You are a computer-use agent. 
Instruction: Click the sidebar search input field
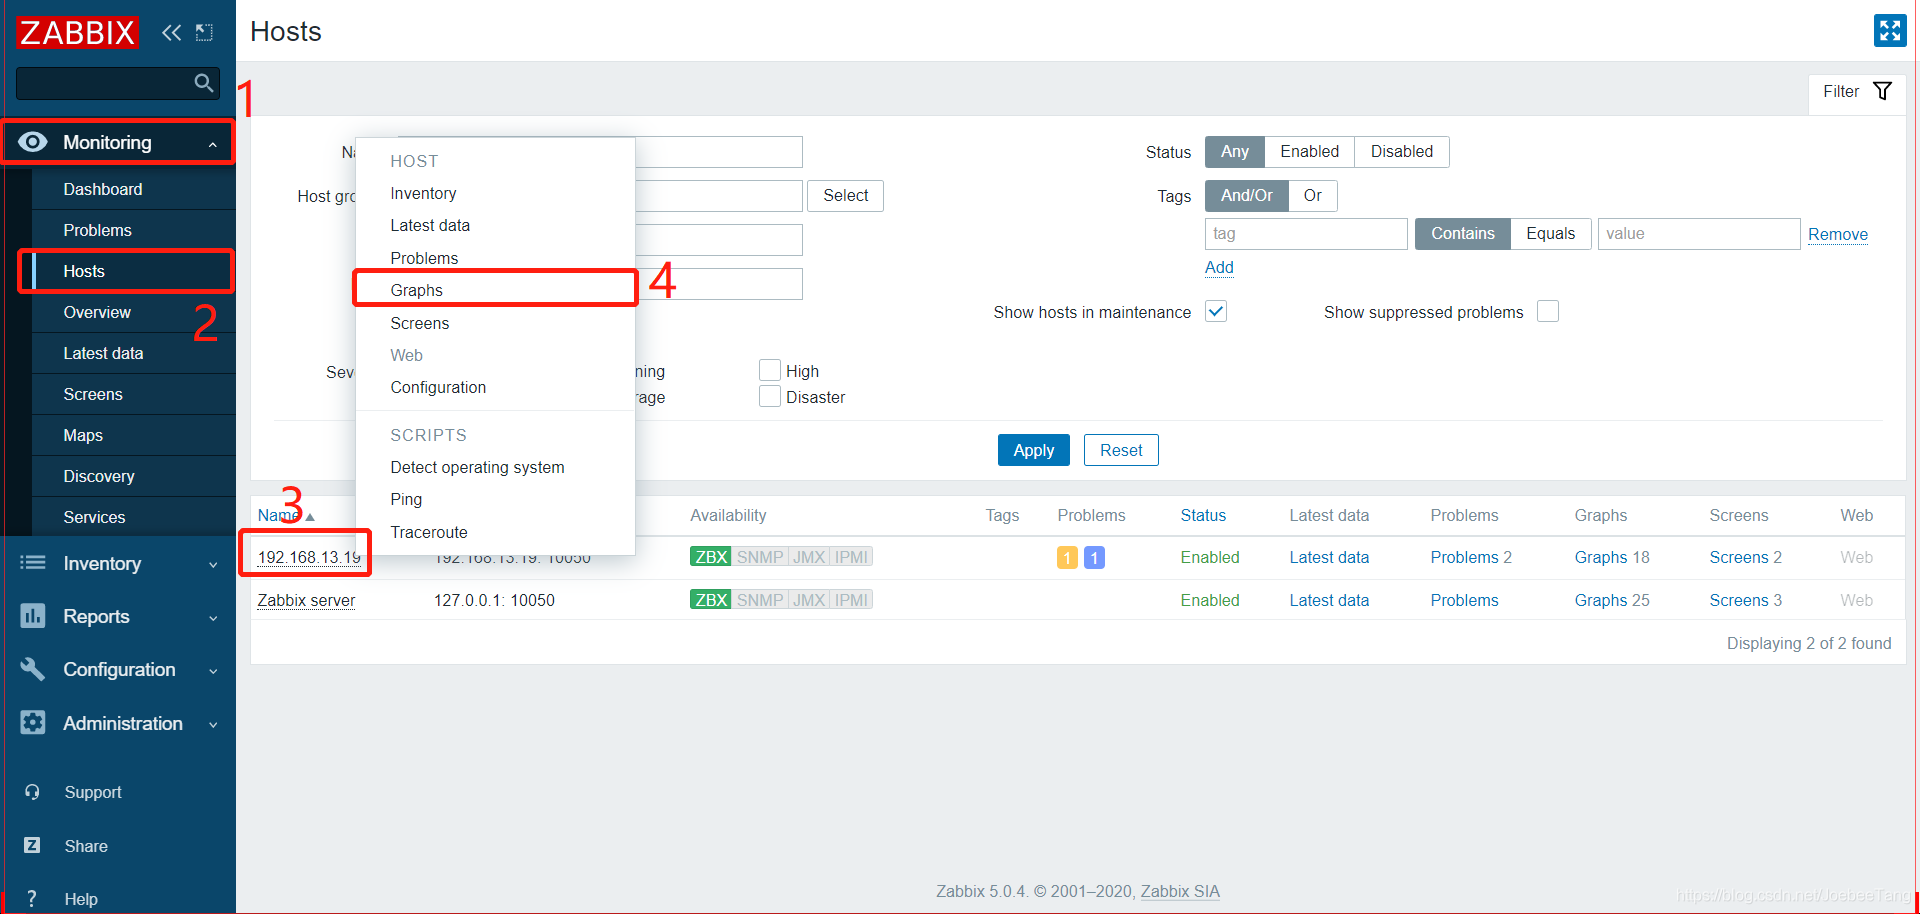pyautogui.click(x=106, y=83)
